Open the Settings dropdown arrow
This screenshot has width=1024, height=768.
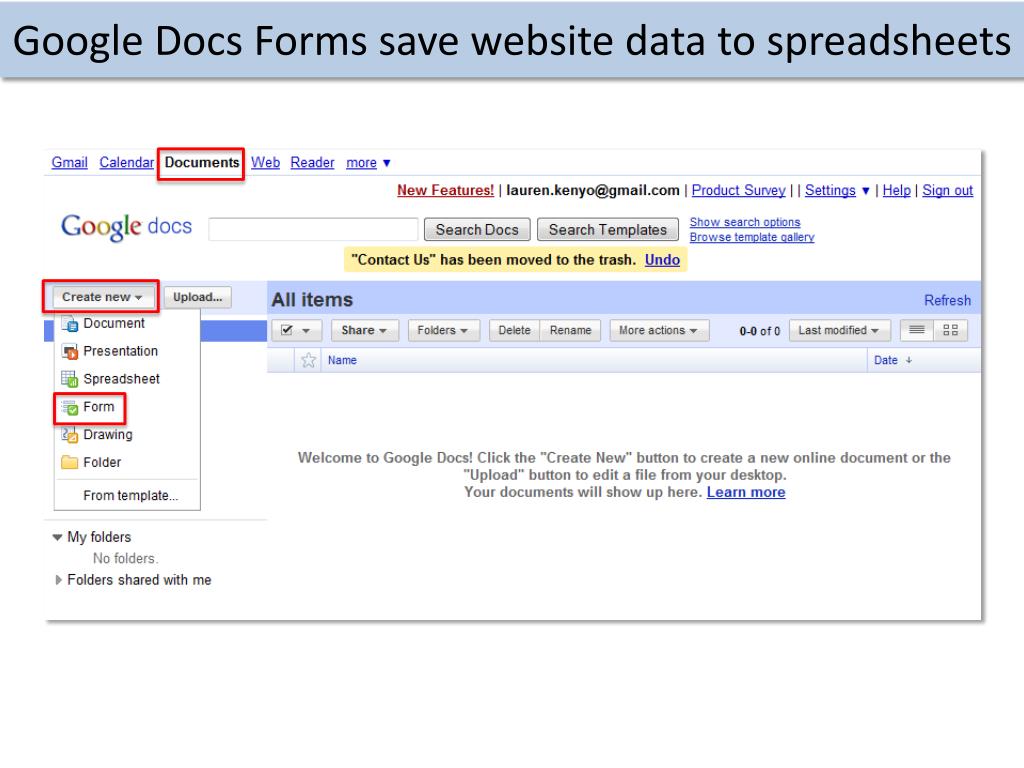tap(865, 191)
